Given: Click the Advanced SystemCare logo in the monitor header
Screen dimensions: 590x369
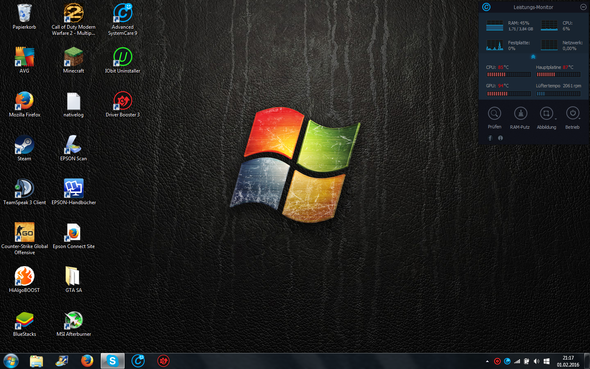Looking at the screenshot, I should [x=487, y=7].
